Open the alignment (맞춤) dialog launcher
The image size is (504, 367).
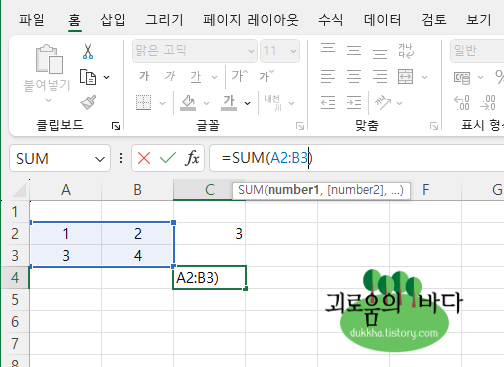pyautogui.click(x=434, y=126)
